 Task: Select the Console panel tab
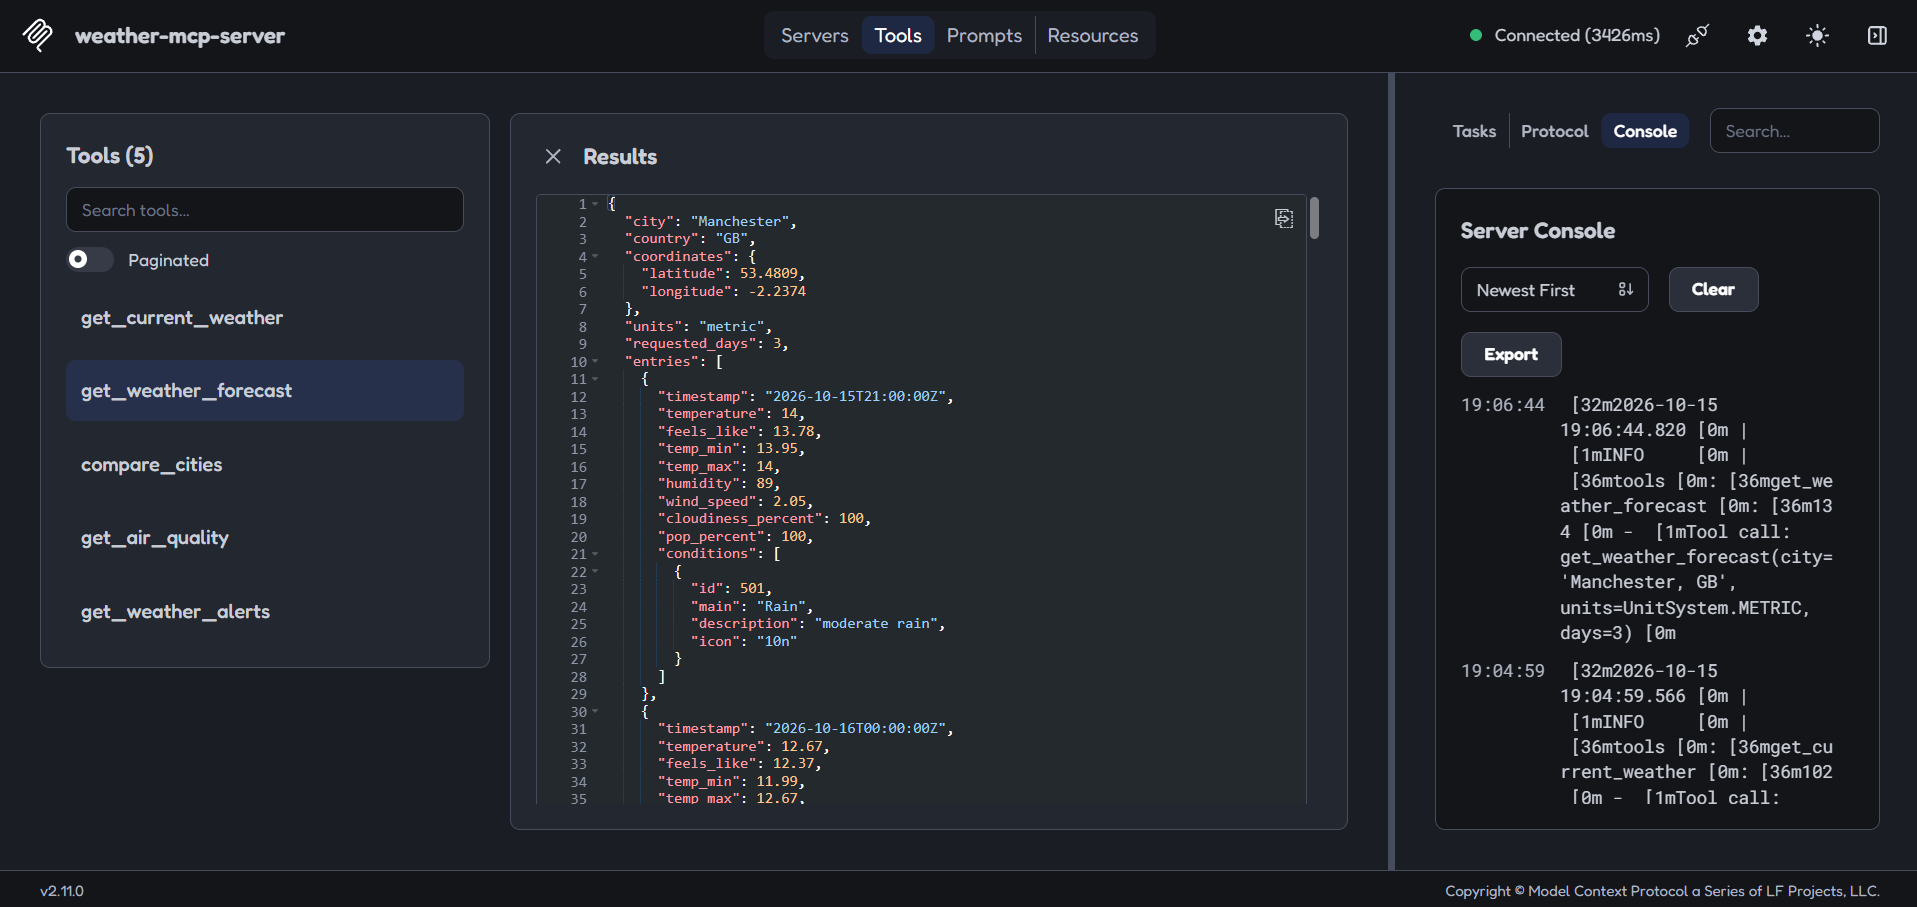pyautogui.click(x=1645, y=131)
